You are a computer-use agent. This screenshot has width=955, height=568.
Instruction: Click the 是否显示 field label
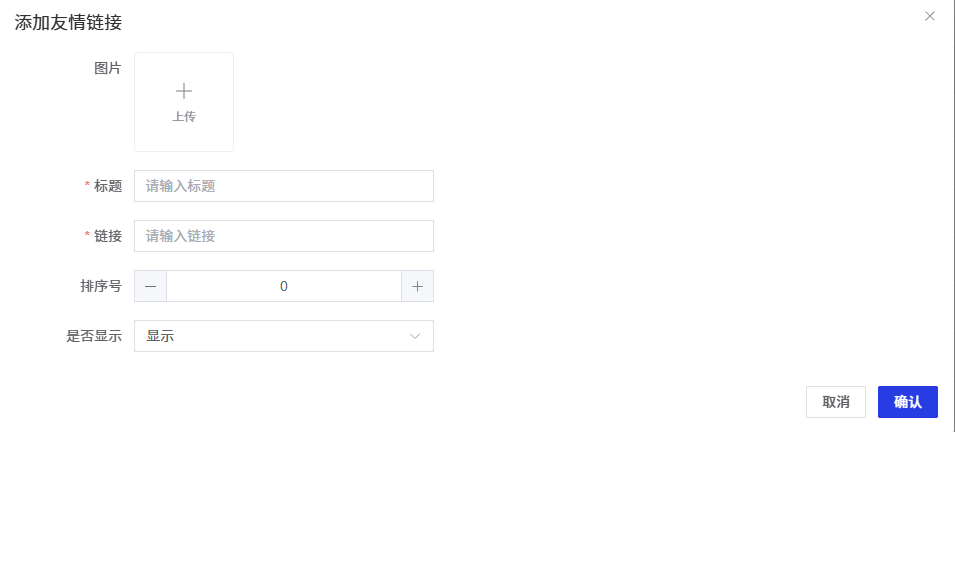click(x=94, y=336)
